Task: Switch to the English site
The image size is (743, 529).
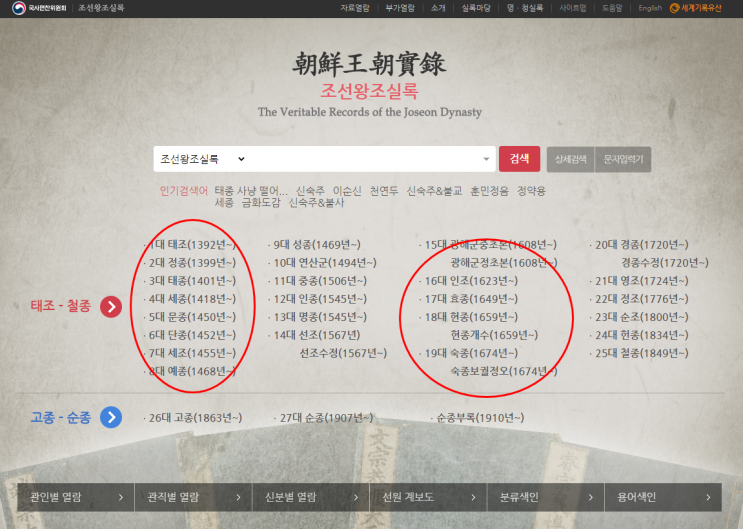Action: 650,8
